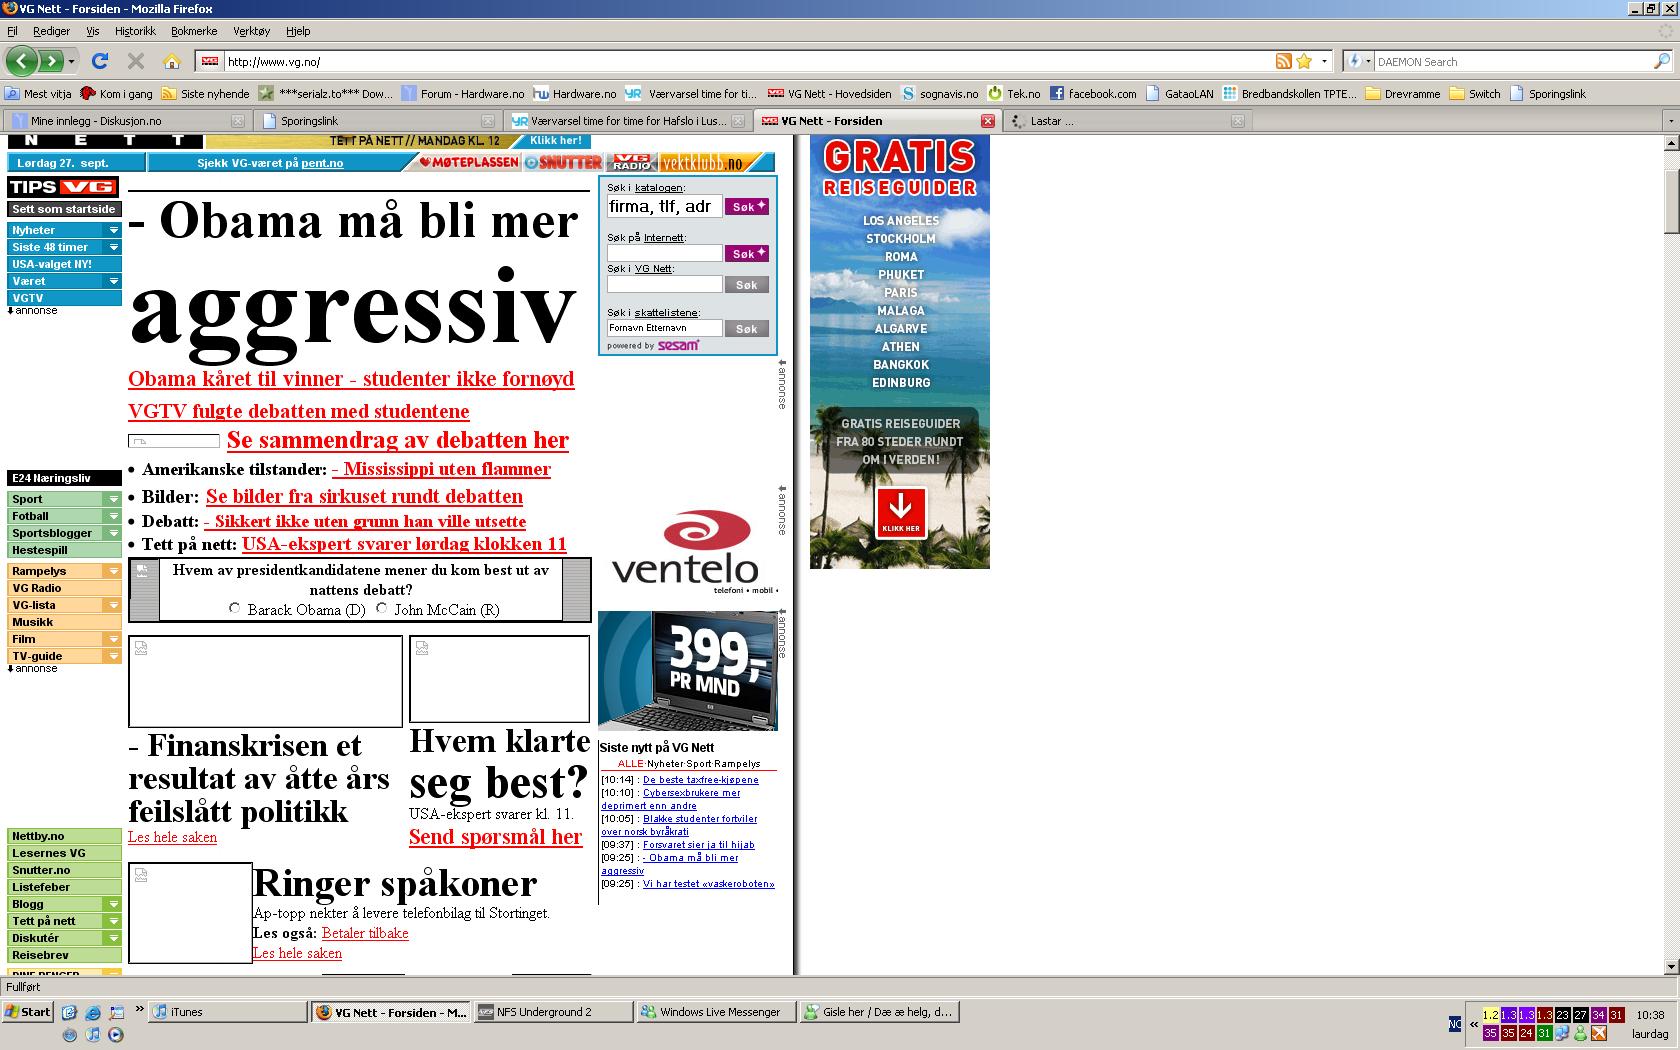Reload the VG Nett page
The width and height of the screenshot is (1680, 1050).
click(x=100, y=61)
